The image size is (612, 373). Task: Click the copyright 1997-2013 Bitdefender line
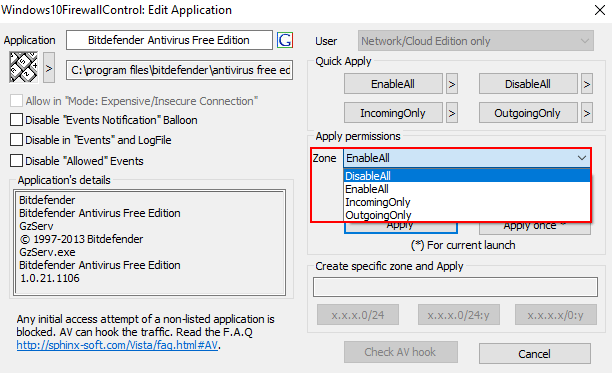pos(81,239)
